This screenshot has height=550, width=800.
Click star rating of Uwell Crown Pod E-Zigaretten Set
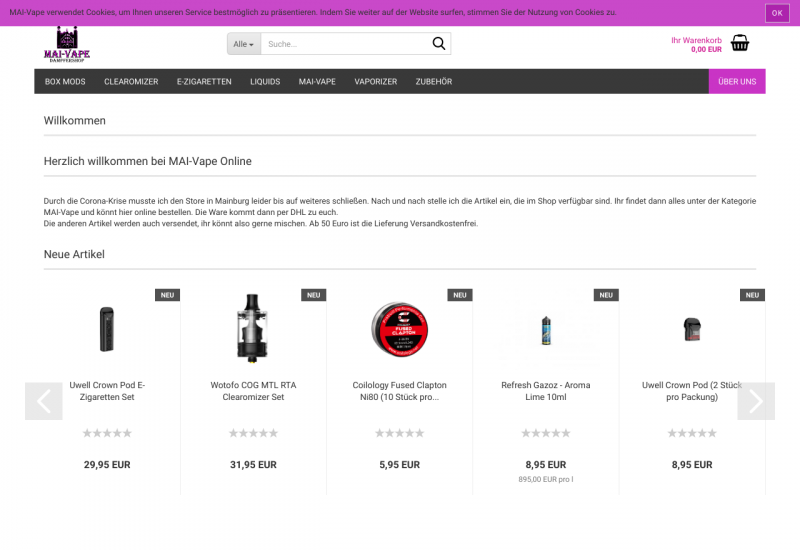pos(107,433)
